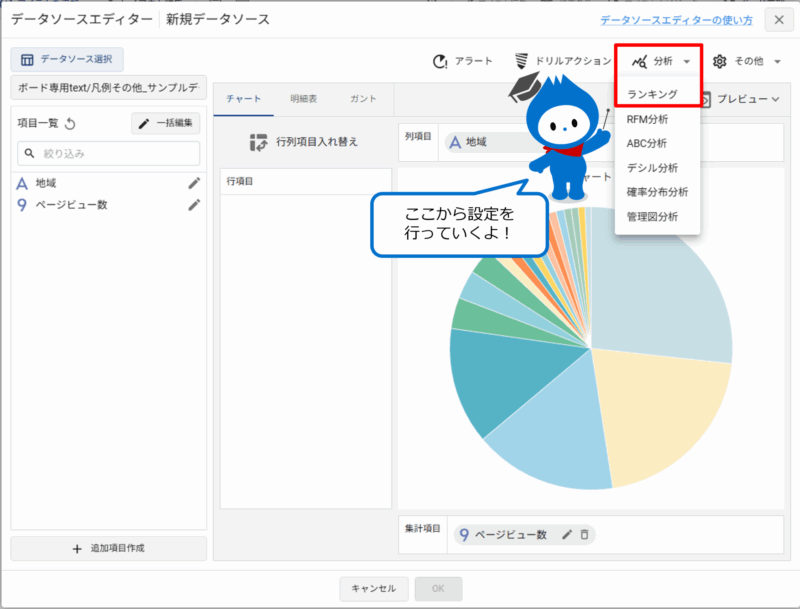
Task: Open the アラート alert settings
Action: tap(441, 61)
